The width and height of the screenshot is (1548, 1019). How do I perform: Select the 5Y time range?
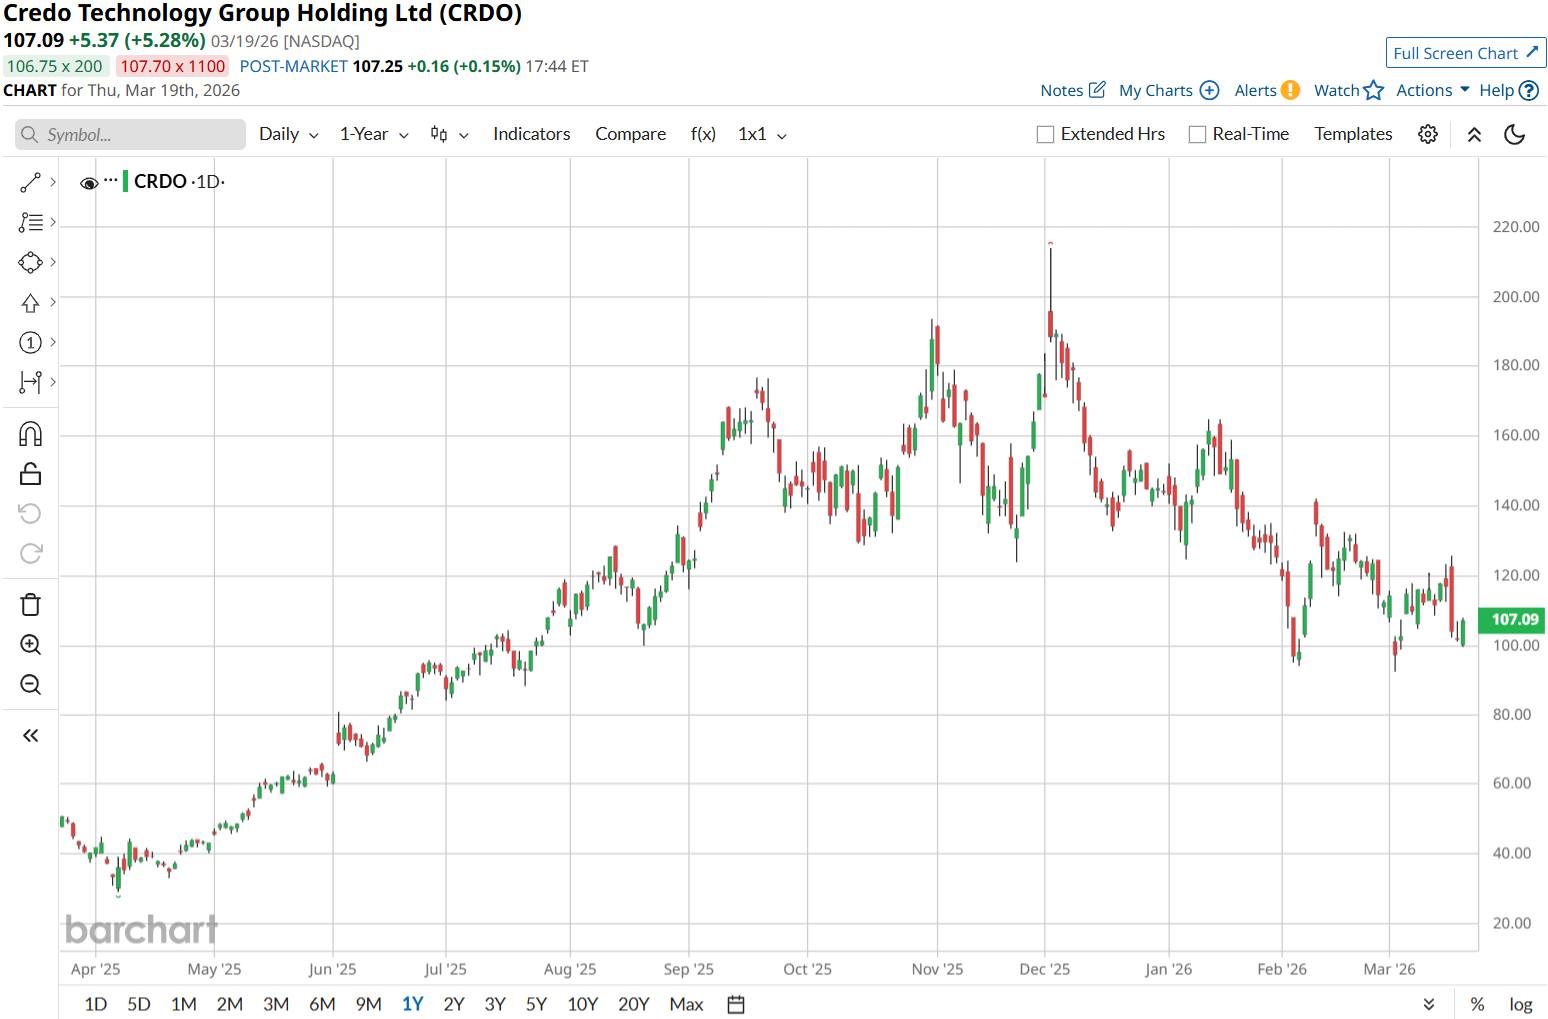tap(536, 1004)
